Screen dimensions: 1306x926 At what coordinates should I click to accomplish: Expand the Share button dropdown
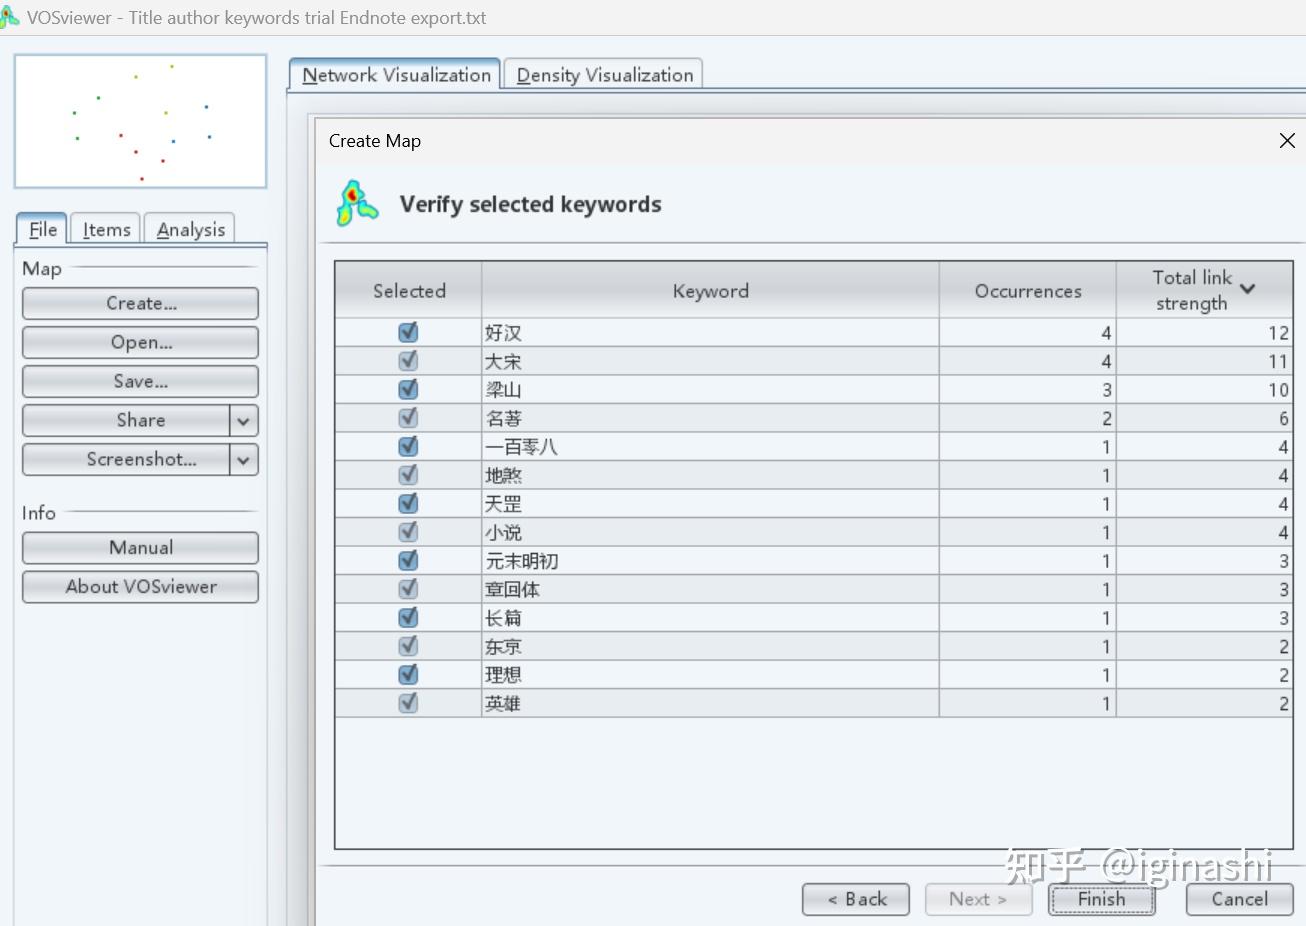pos(243,420)
